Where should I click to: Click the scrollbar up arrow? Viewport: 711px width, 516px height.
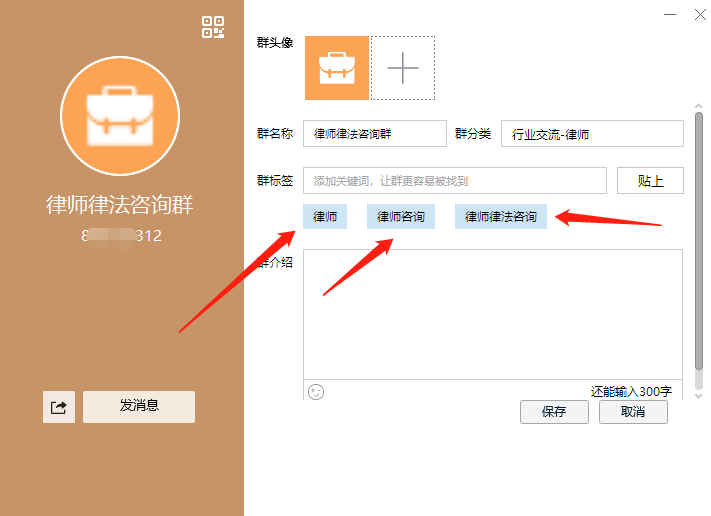[x=698, y=106]
